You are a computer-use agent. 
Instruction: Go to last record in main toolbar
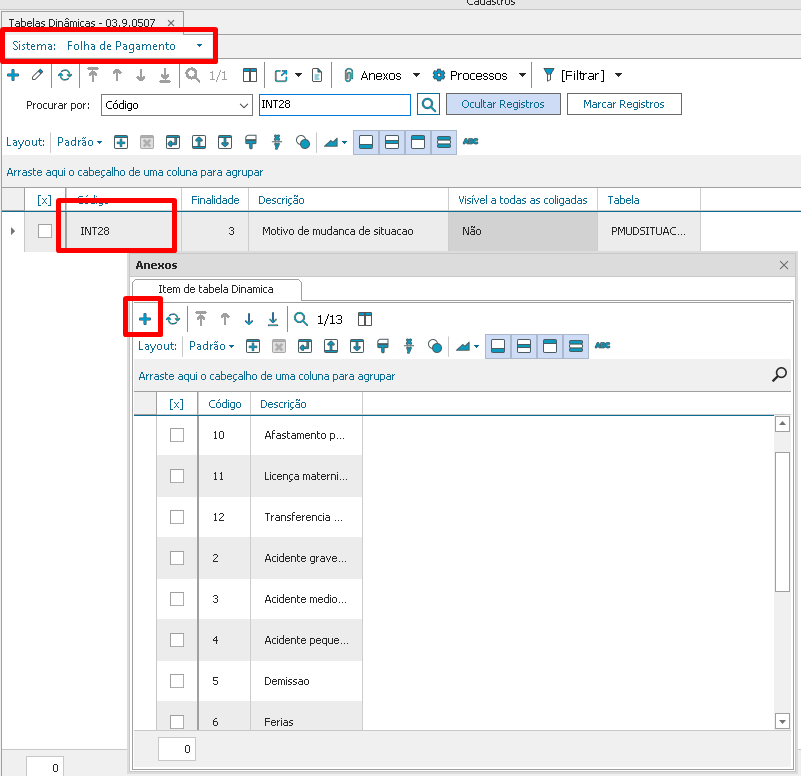pos(164,76)
